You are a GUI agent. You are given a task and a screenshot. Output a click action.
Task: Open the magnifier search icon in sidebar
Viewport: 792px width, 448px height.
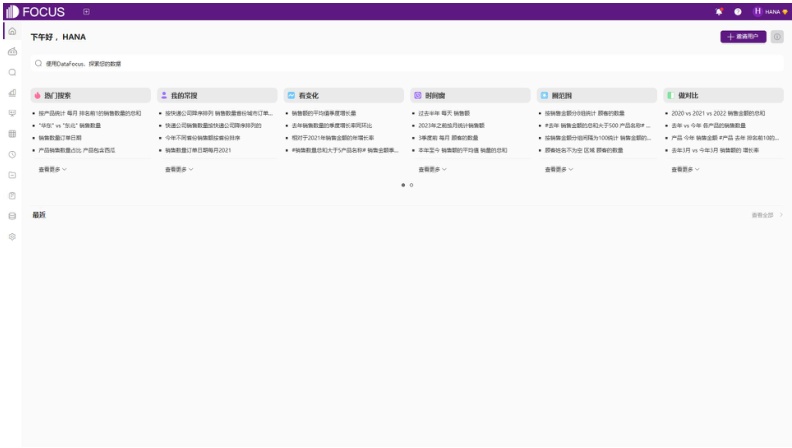pos(13,72)
